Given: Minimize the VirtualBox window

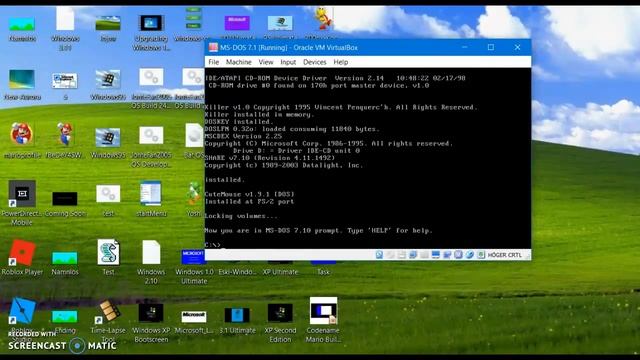Looking at the screenshot, I should (x=464, y=47).
